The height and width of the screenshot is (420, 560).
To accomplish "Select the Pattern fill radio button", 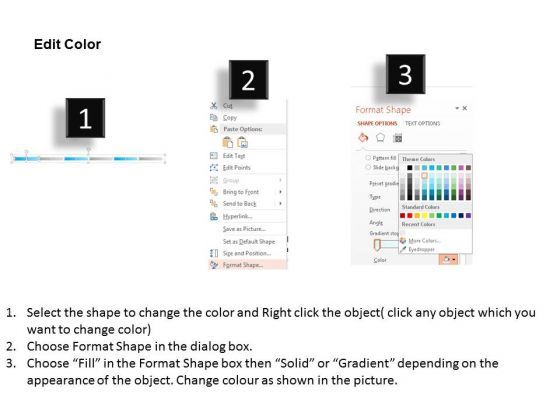I will (368, 158).
